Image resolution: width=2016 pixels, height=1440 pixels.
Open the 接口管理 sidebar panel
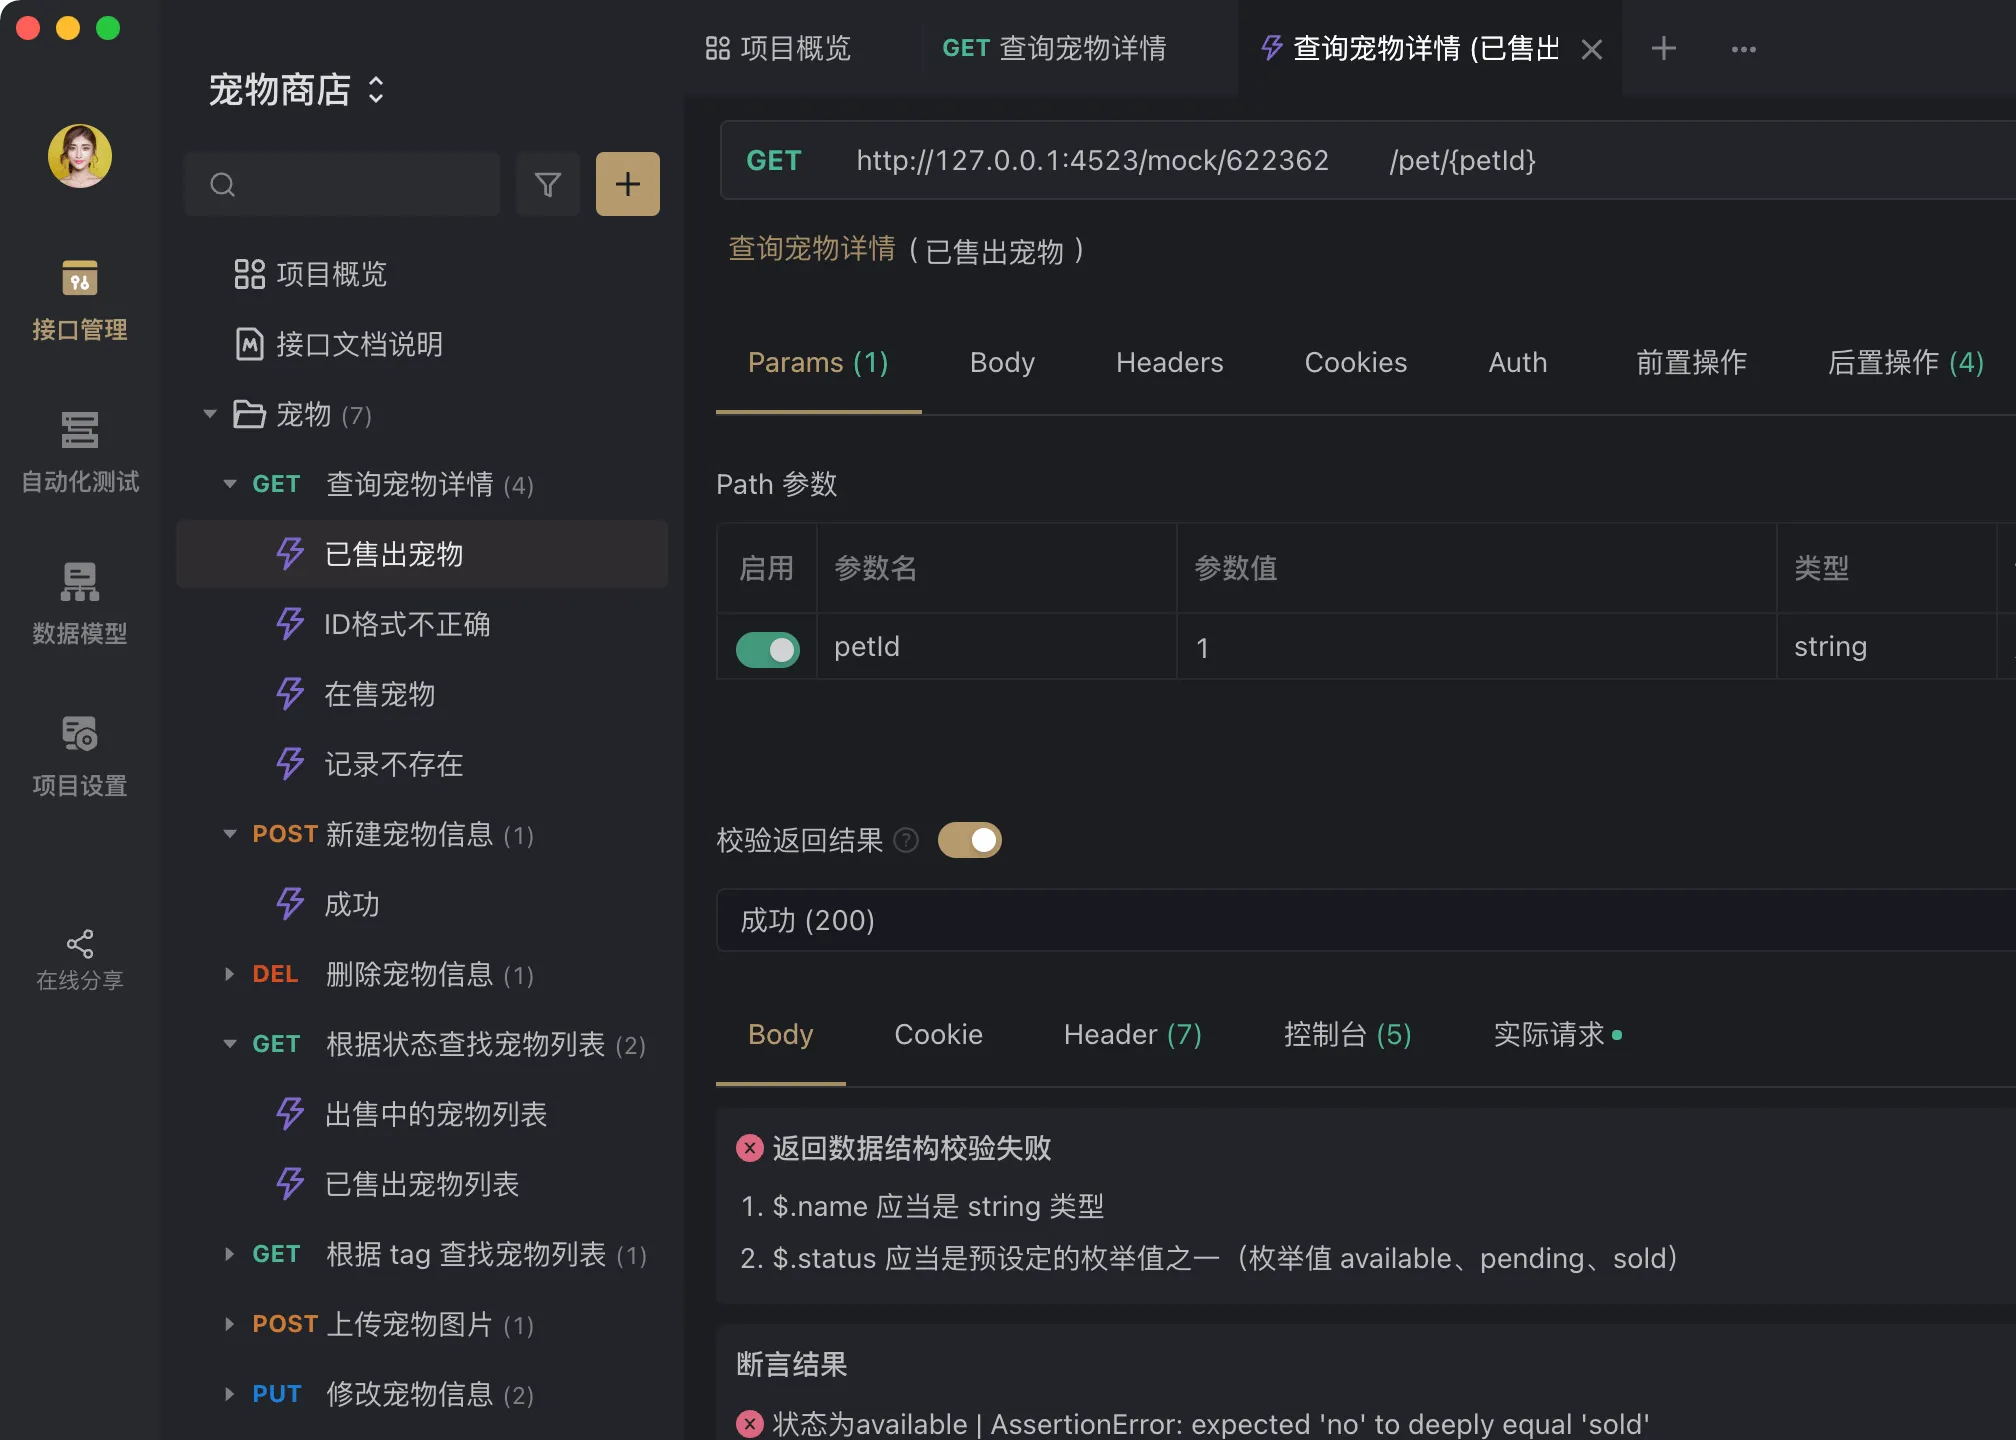[x=78, y=300]
